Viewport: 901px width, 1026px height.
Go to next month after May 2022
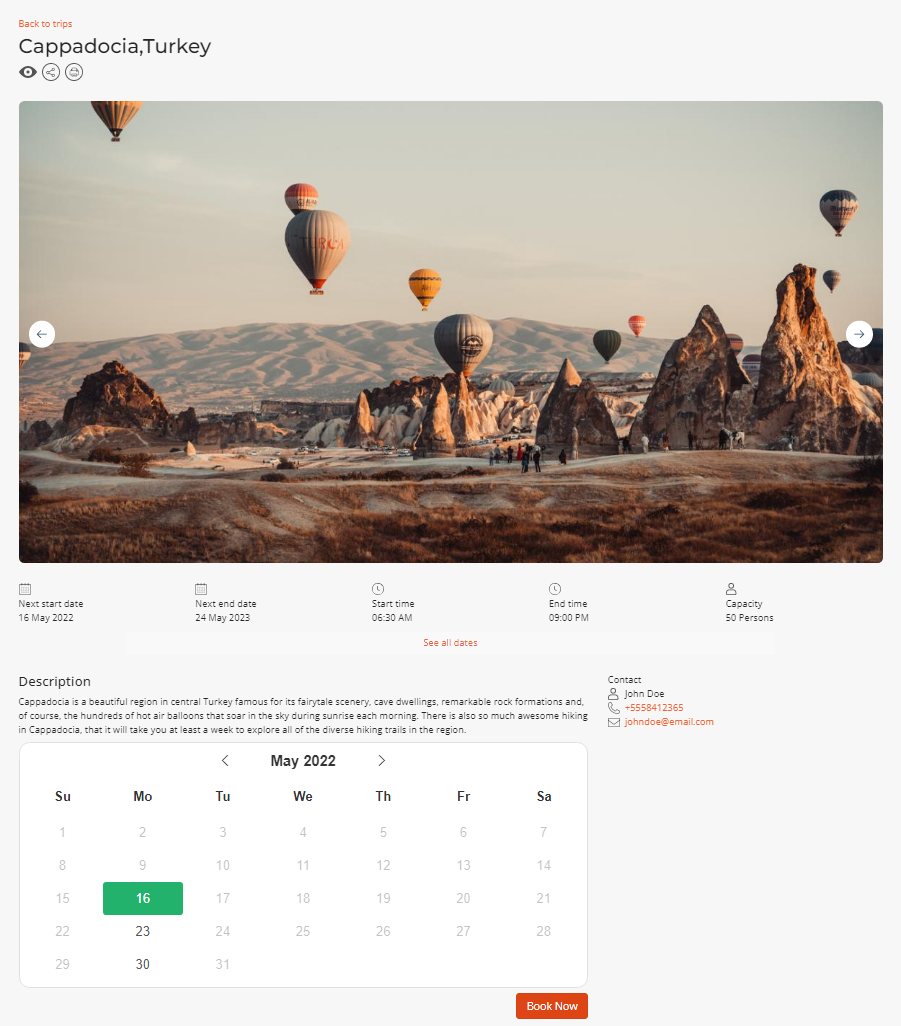(x=381, y=760)
